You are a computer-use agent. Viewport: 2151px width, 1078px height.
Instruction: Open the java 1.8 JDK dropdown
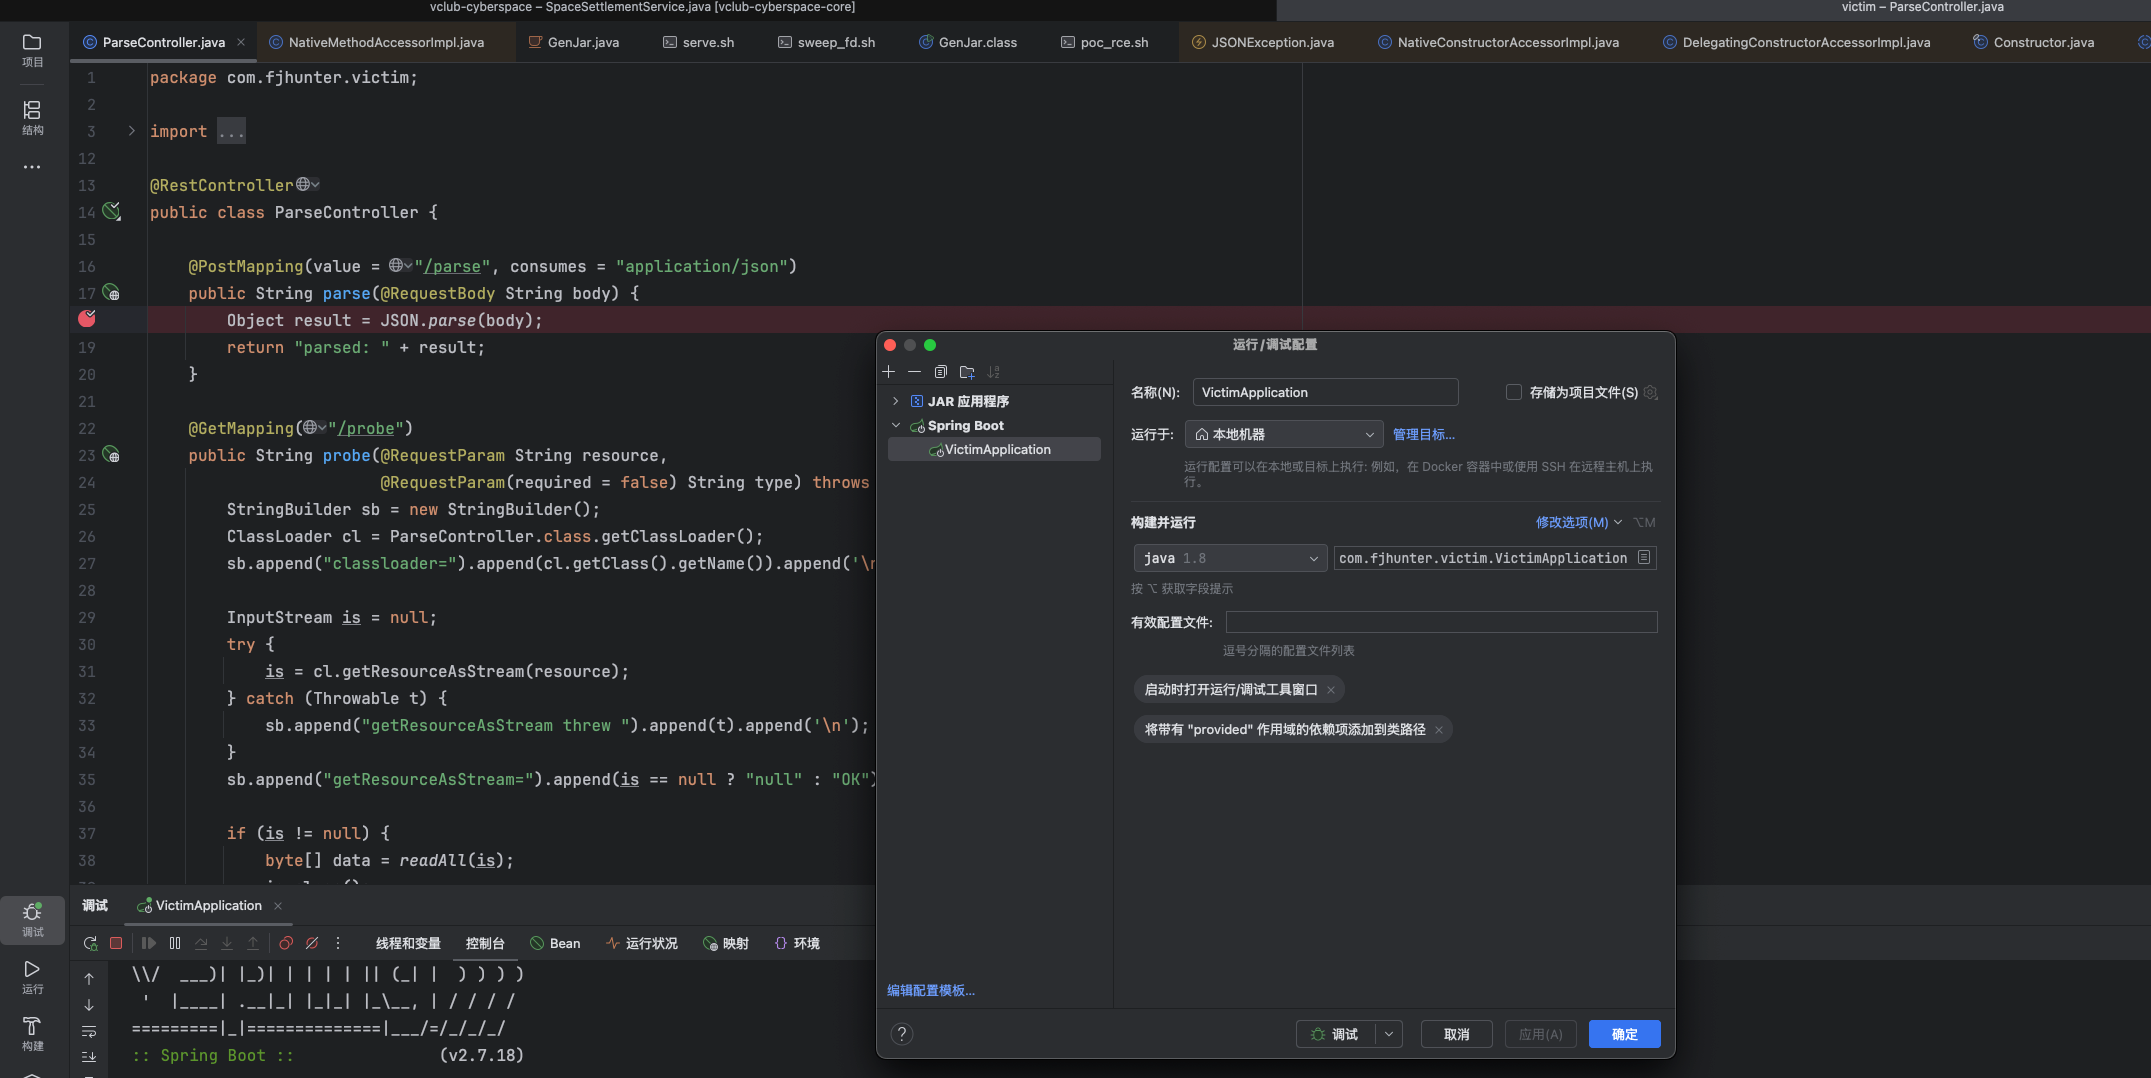click(x=1230, y=558)
